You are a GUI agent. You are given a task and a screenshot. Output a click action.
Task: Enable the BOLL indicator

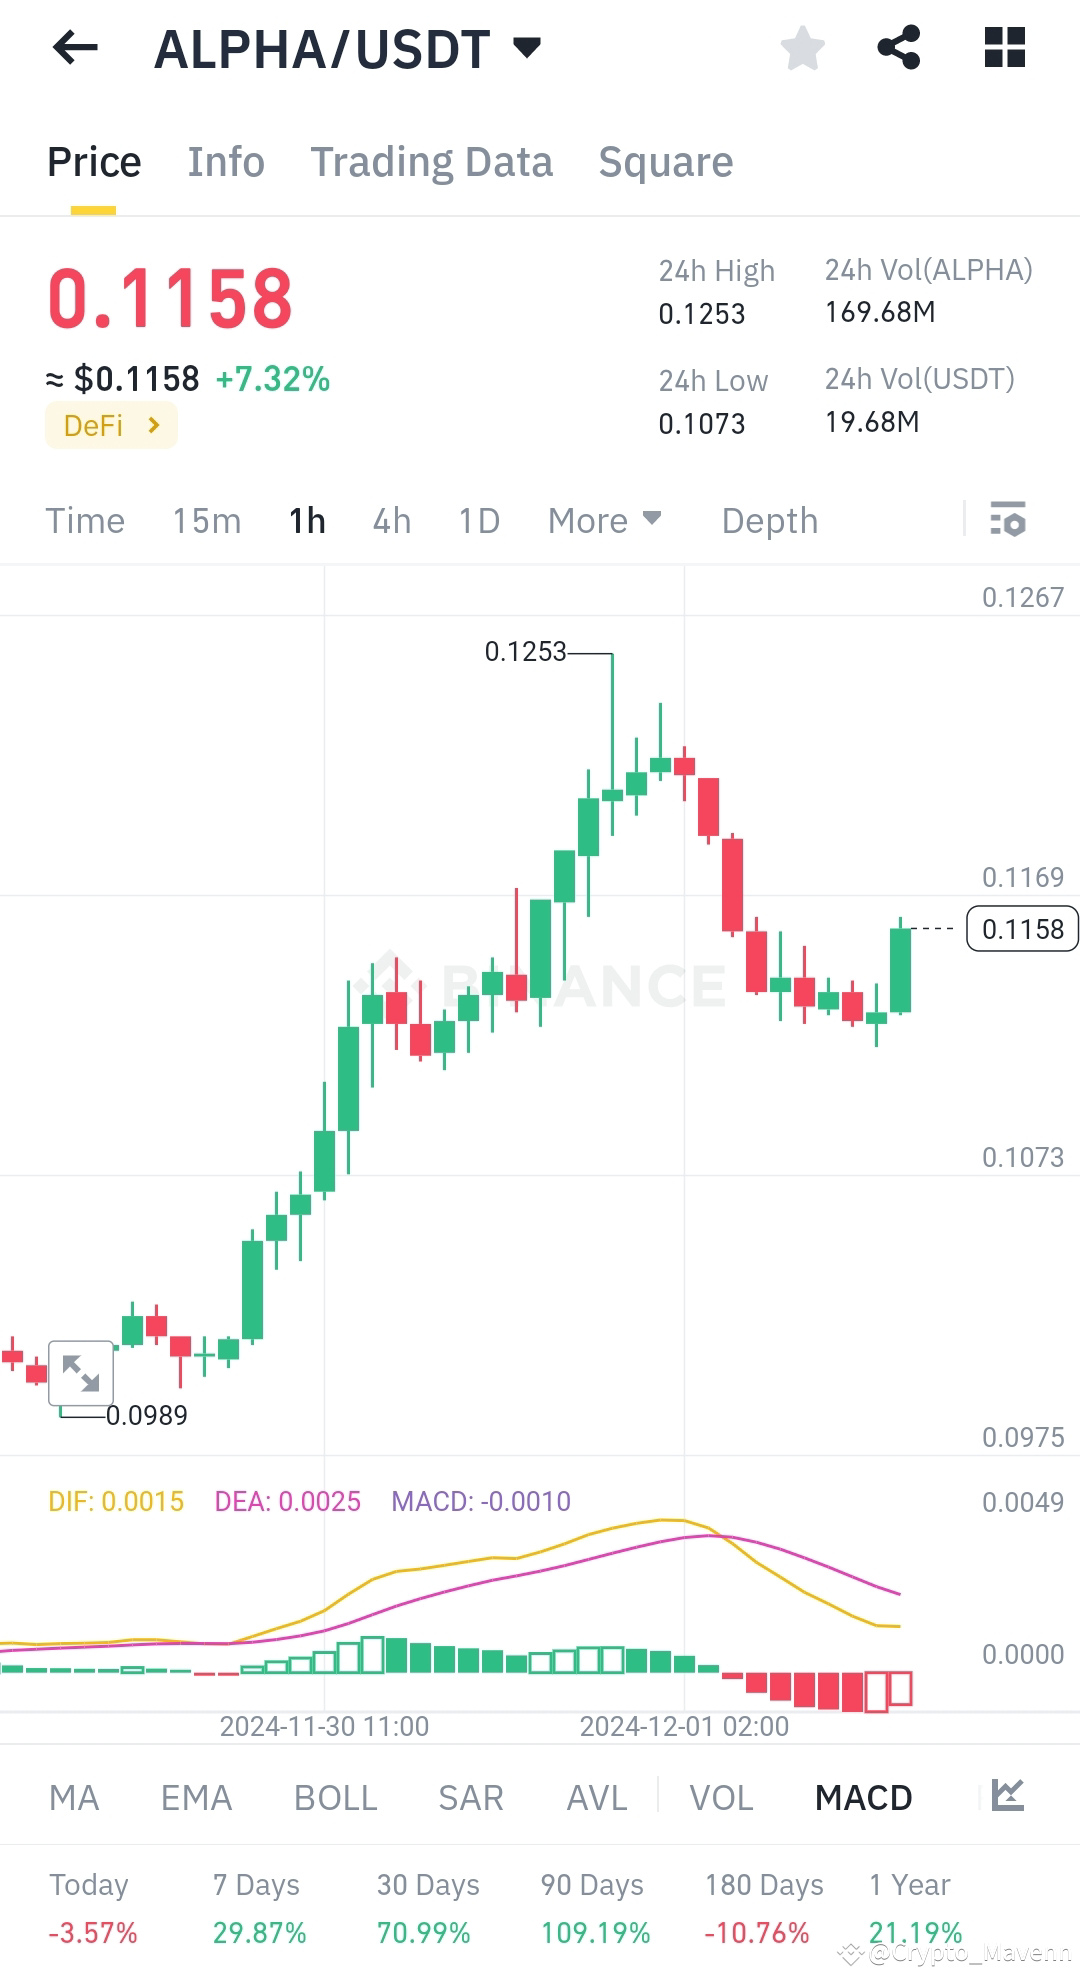[x=335, y=1797]
